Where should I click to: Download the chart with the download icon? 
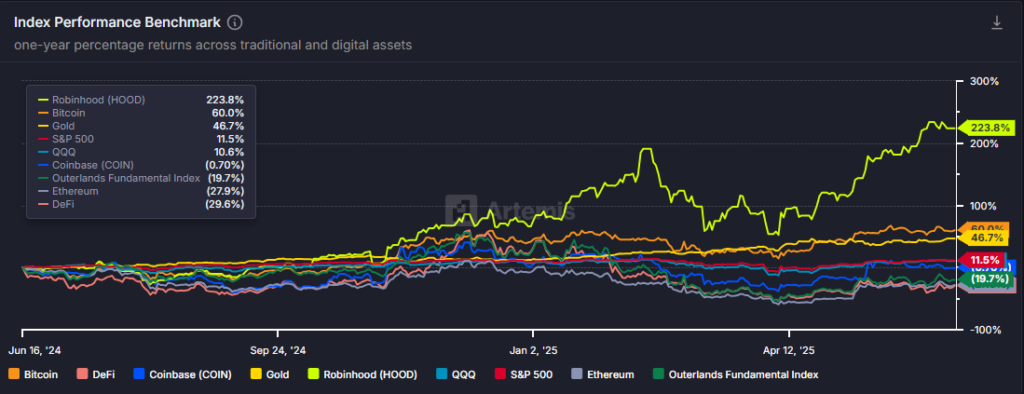997,23
